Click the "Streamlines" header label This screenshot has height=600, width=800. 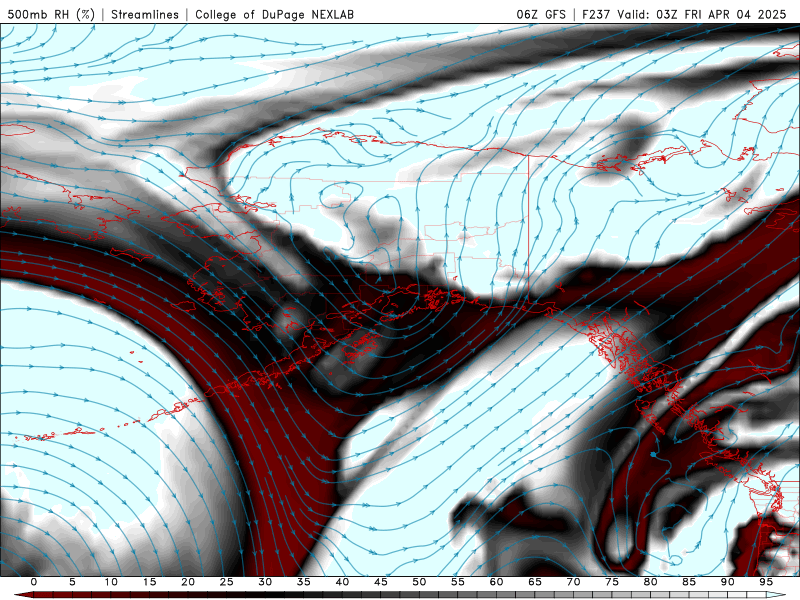click(145, 14)
